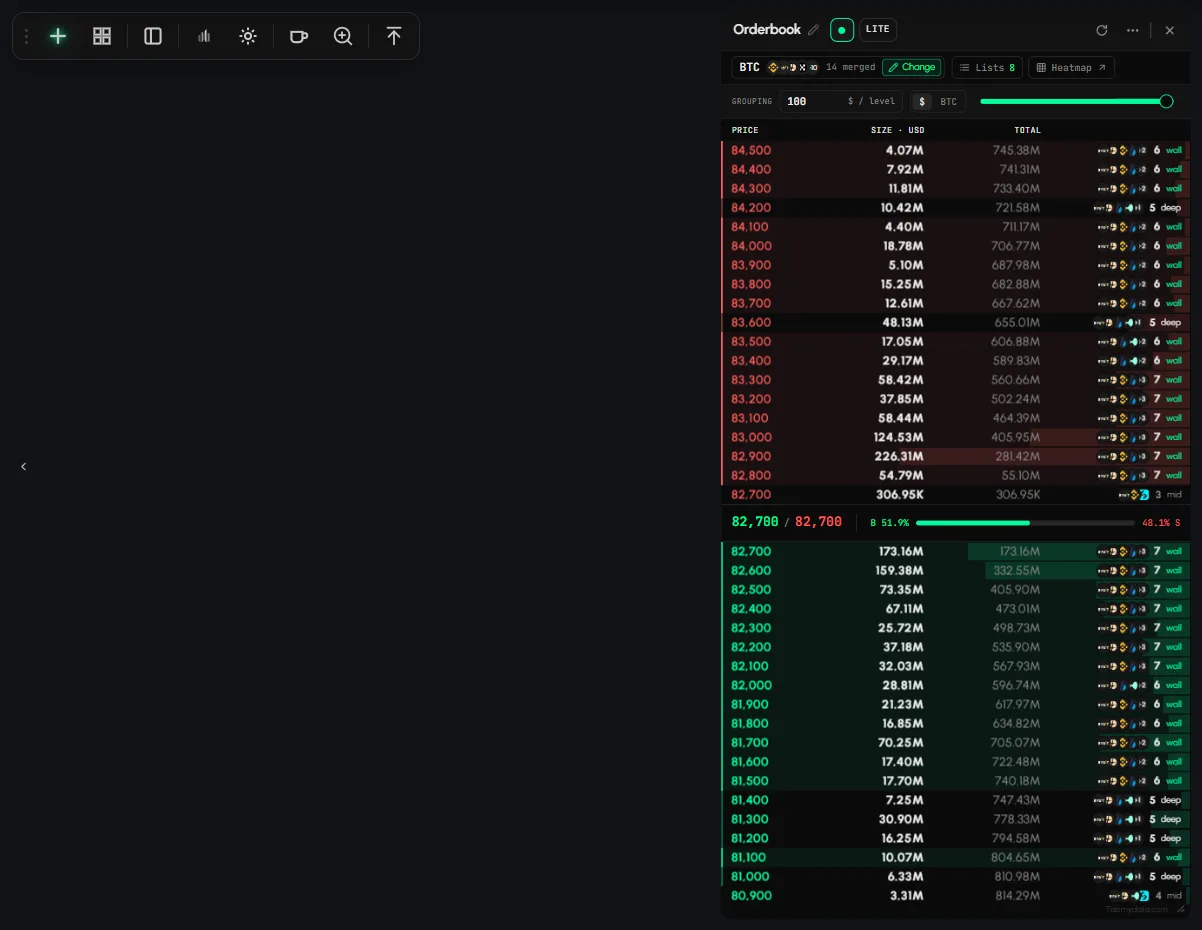The height and width of the screenshot is (930, 1202).
Task: Click the 48.1% S sell percentage
Action: point(1161,523)
